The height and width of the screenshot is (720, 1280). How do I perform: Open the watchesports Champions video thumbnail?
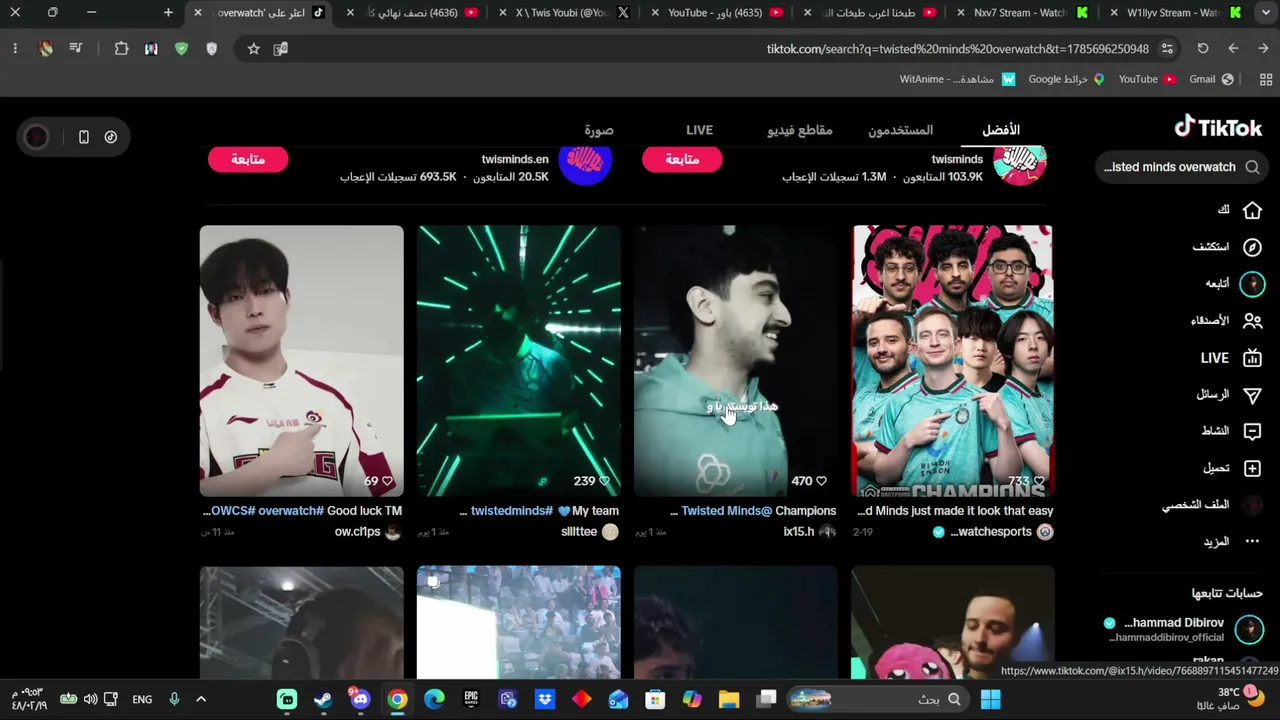point(952,360)
